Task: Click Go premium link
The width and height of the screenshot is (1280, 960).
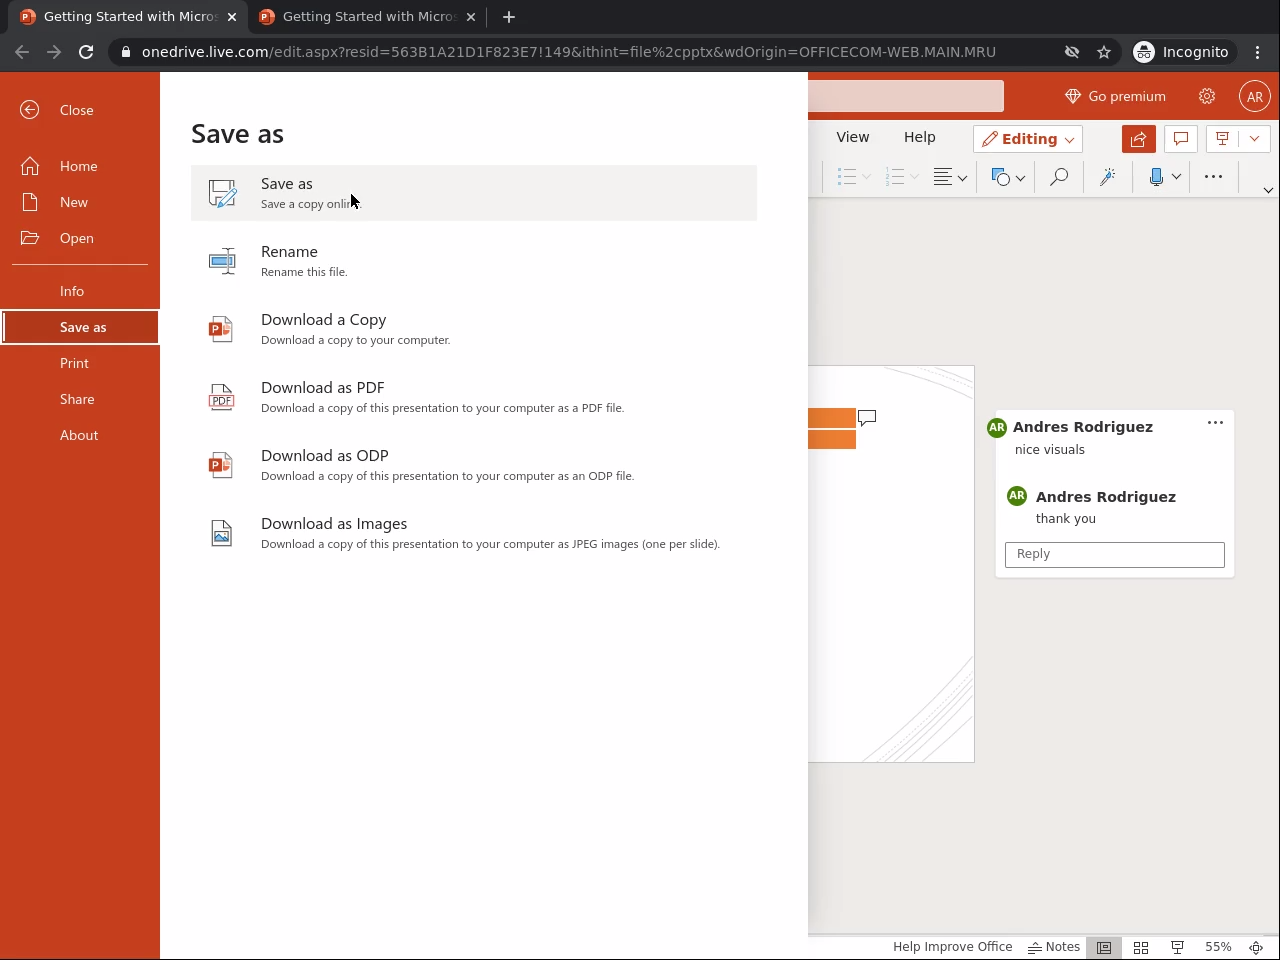Action: tap(1115, 96)
